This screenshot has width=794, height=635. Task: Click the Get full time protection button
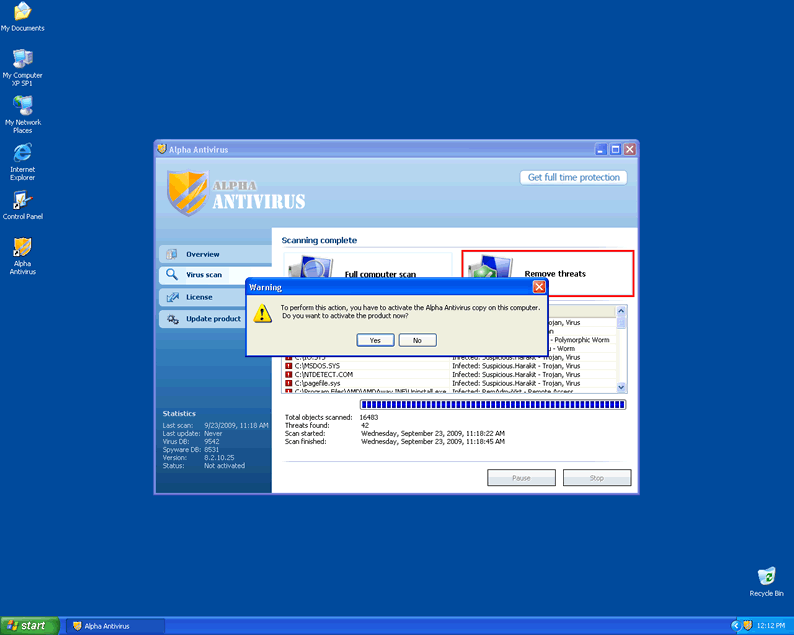coord(574,177)
